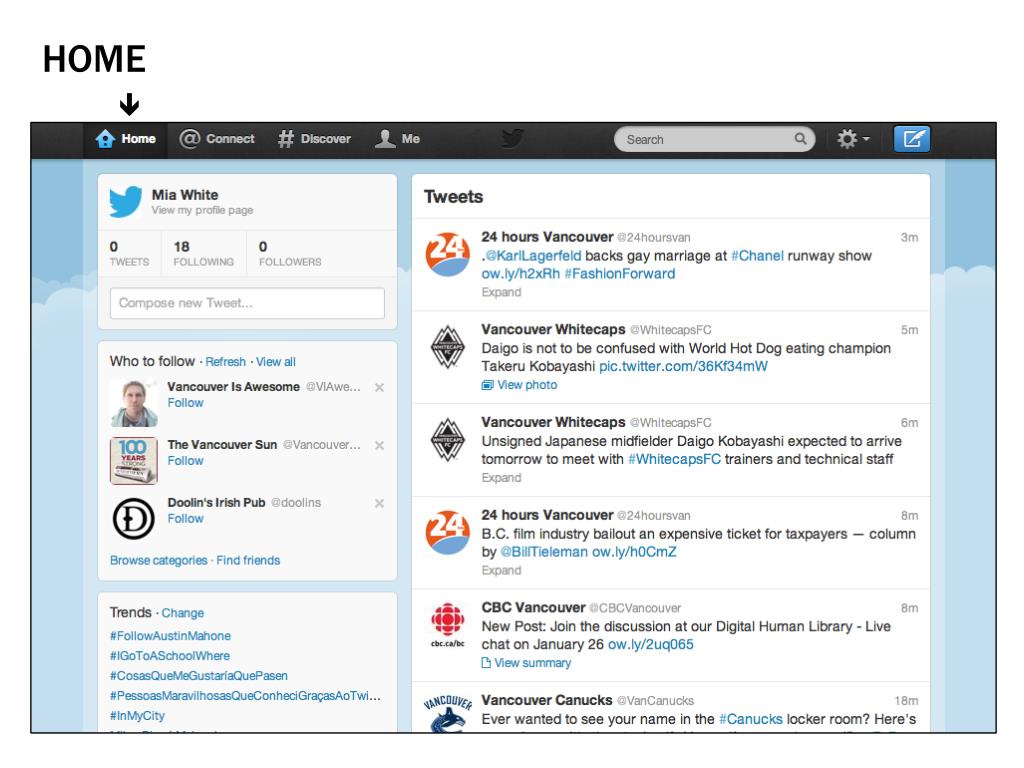Open the Vancouver Canucks account name

[547, 700]
